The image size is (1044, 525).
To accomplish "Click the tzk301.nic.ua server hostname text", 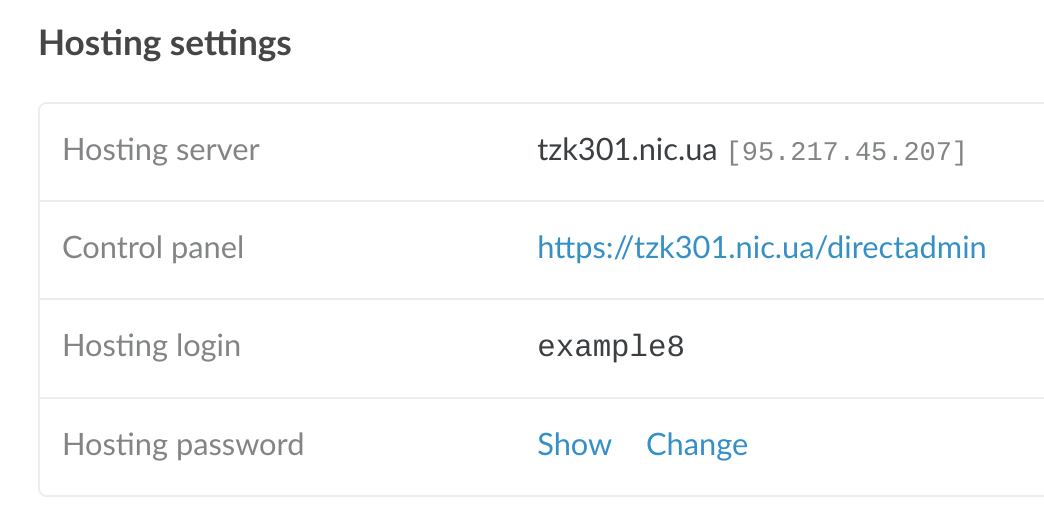I will point(627,151).
